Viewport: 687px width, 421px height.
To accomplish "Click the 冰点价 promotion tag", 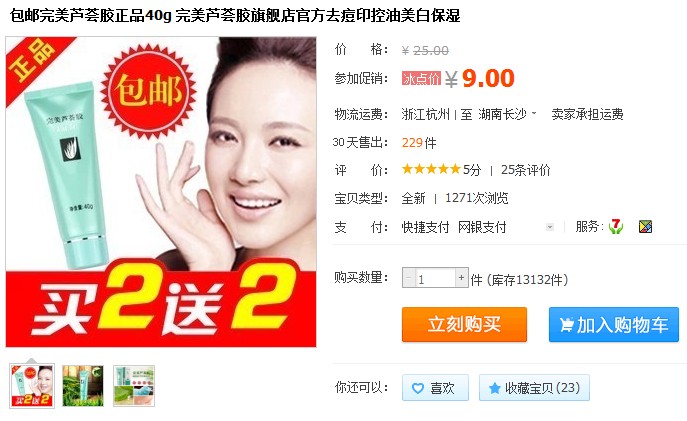I will click(x=421, y=78).
